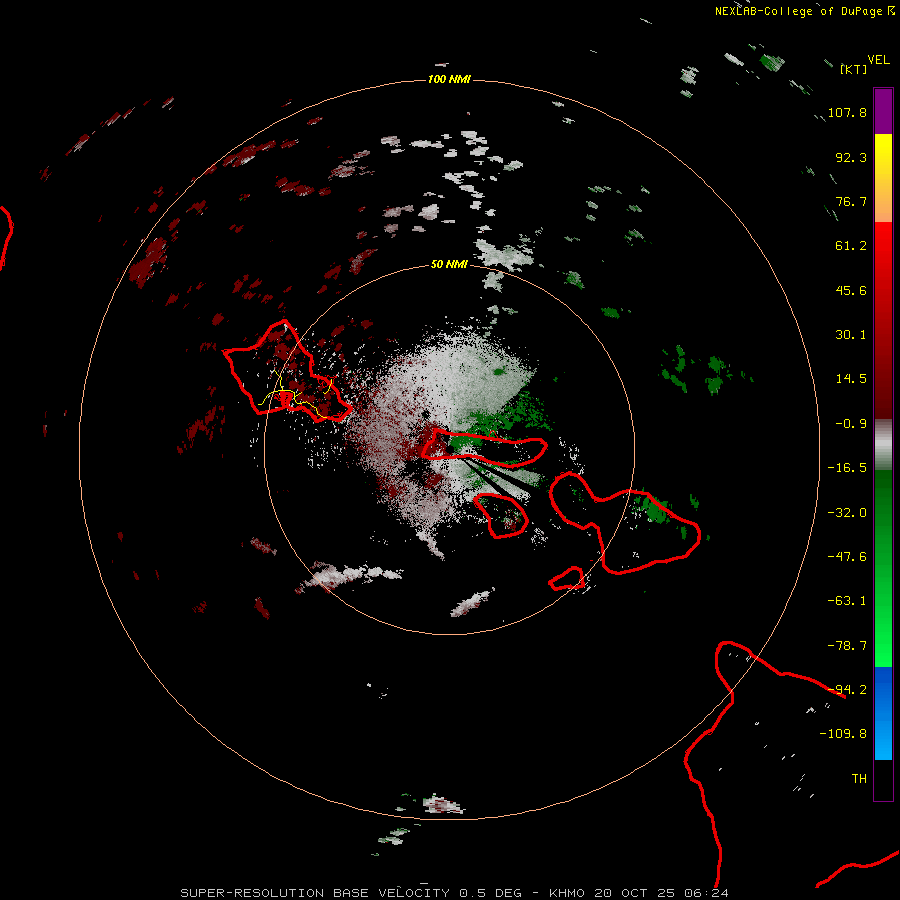Screen dimensions: 900x900
Task: Click the [KT] units label
Action: [x=854, y=69]
